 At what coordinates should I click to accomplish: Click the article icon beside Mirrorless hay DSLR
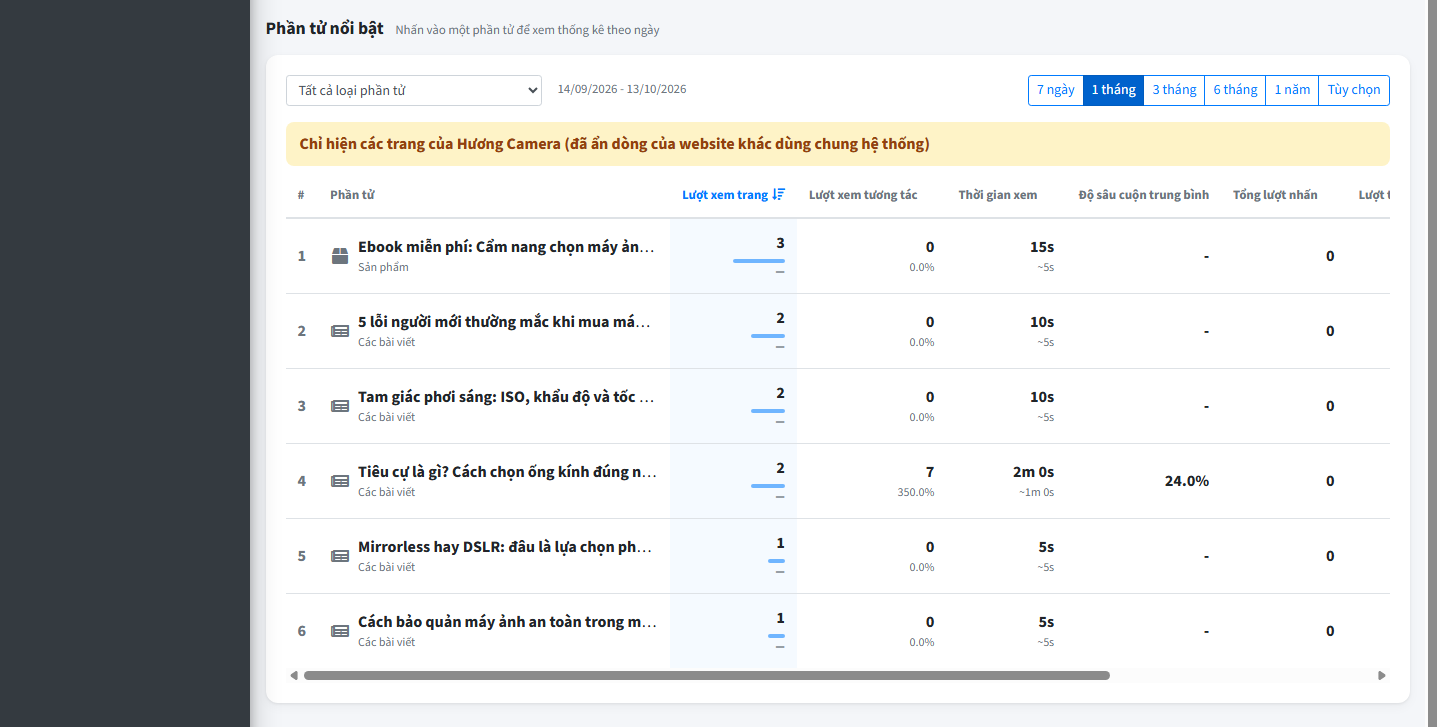(x=340, y=556)
